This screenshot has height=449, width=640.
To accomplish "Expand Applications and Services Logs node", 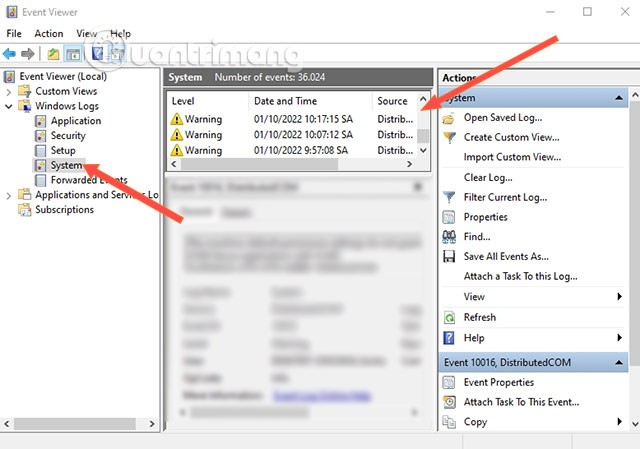I will coord(10,195).
